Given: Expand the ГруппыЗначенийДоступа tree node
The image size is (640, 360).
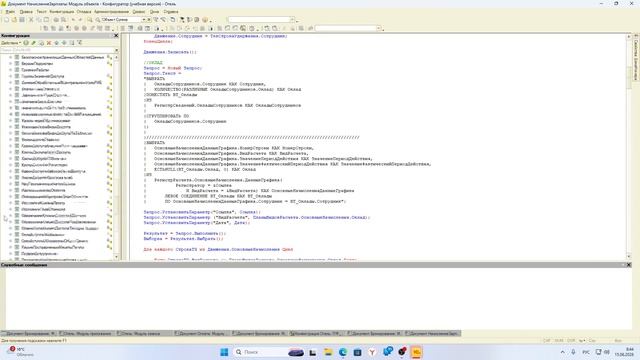Looking at the screenshot, I should (11, 76).
